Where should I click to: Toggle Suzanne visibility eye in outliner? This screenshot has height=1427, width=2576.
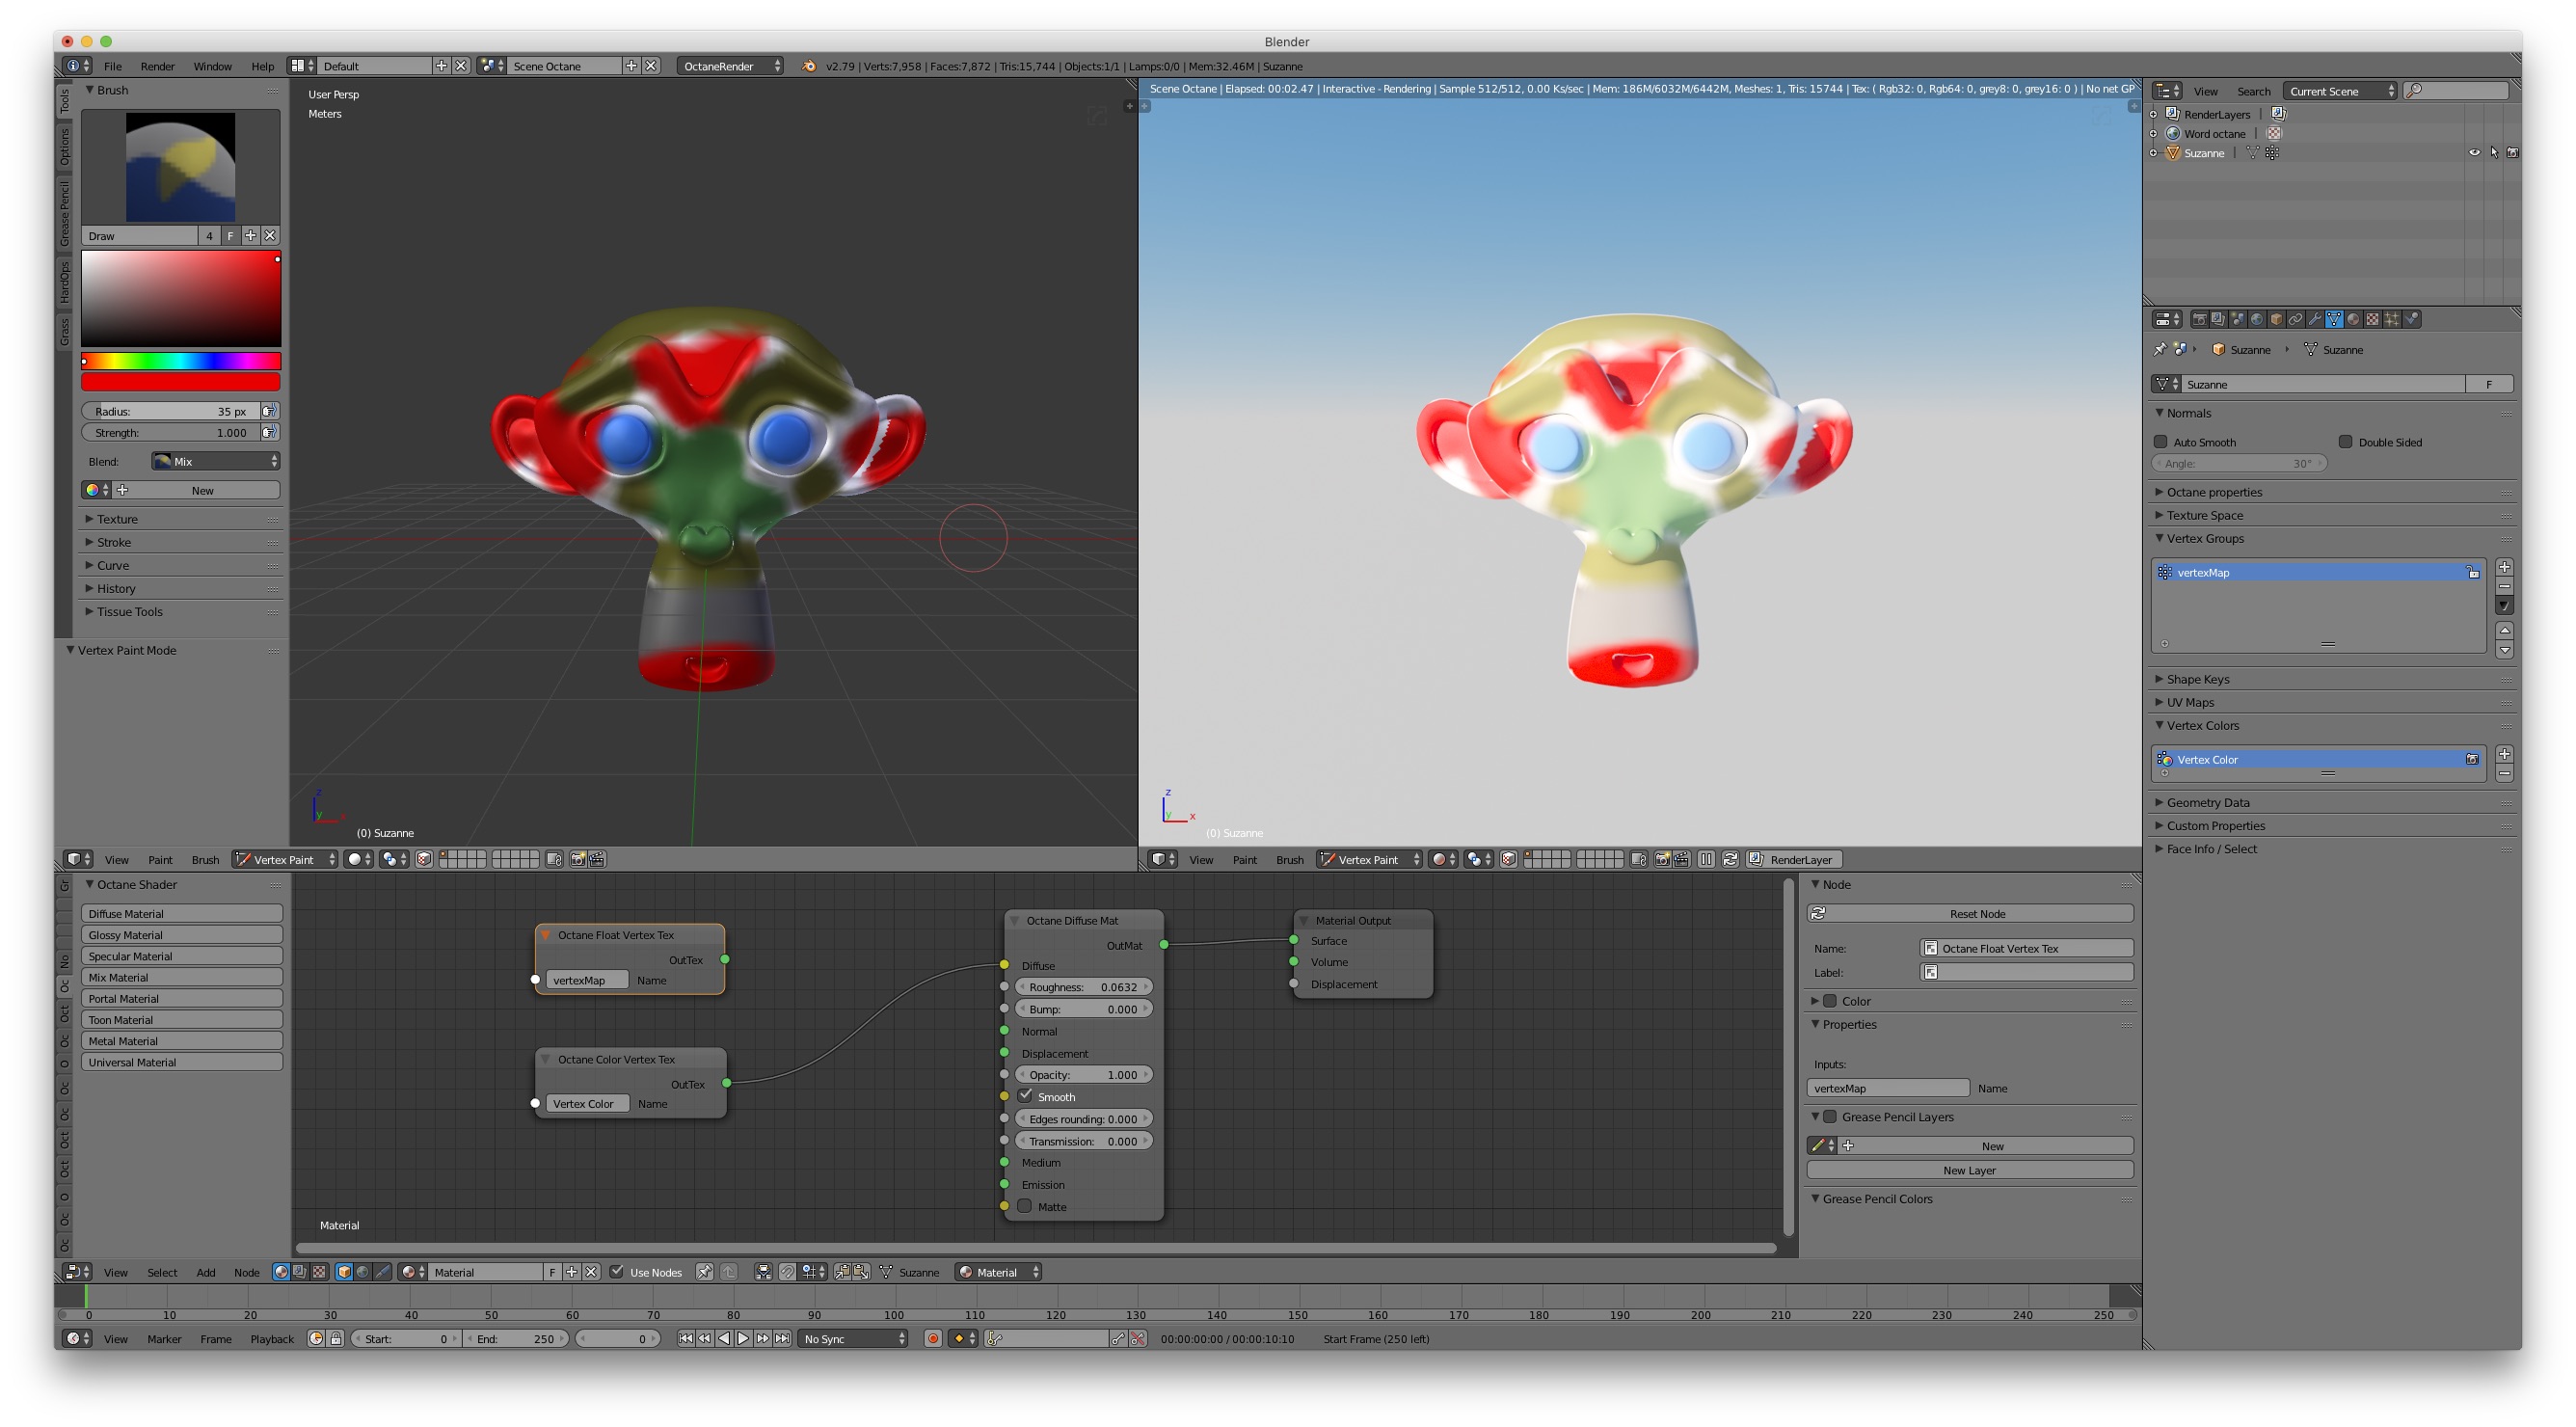(2474, 153)
